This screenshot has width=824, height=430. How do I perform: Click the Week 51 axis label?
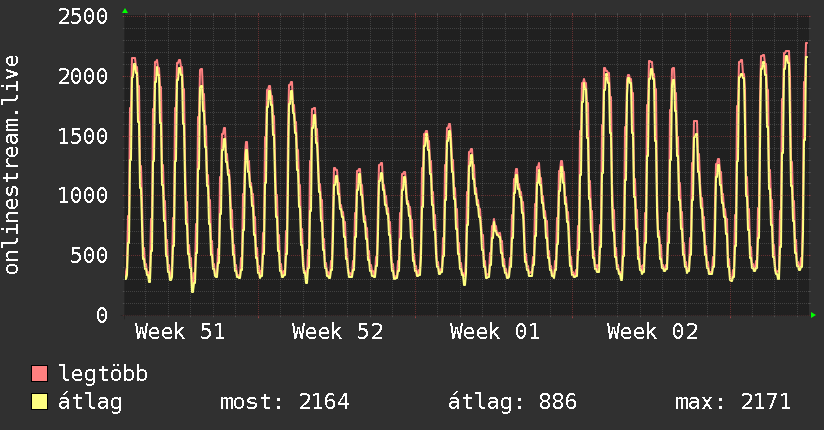pyautogui.click(x=180, y=332)
